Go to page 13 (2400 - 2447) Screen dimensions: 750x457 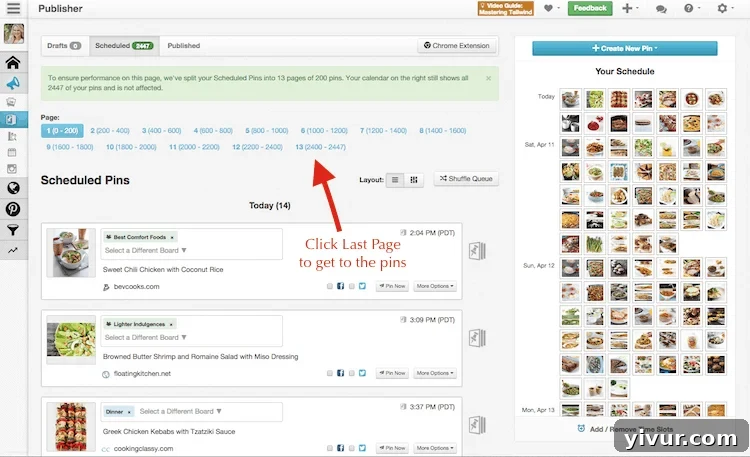(x=320, y=147)
